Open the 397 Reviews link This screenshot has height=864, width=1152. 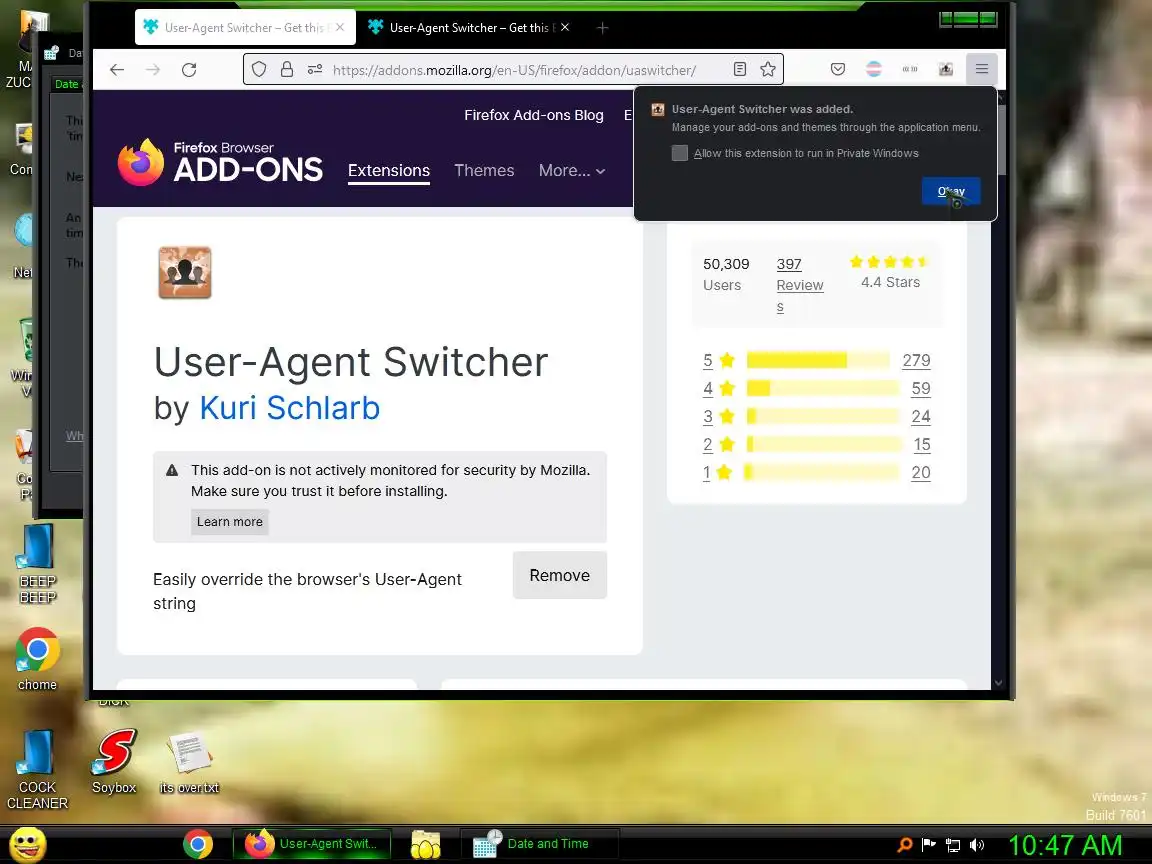point(799,285)
